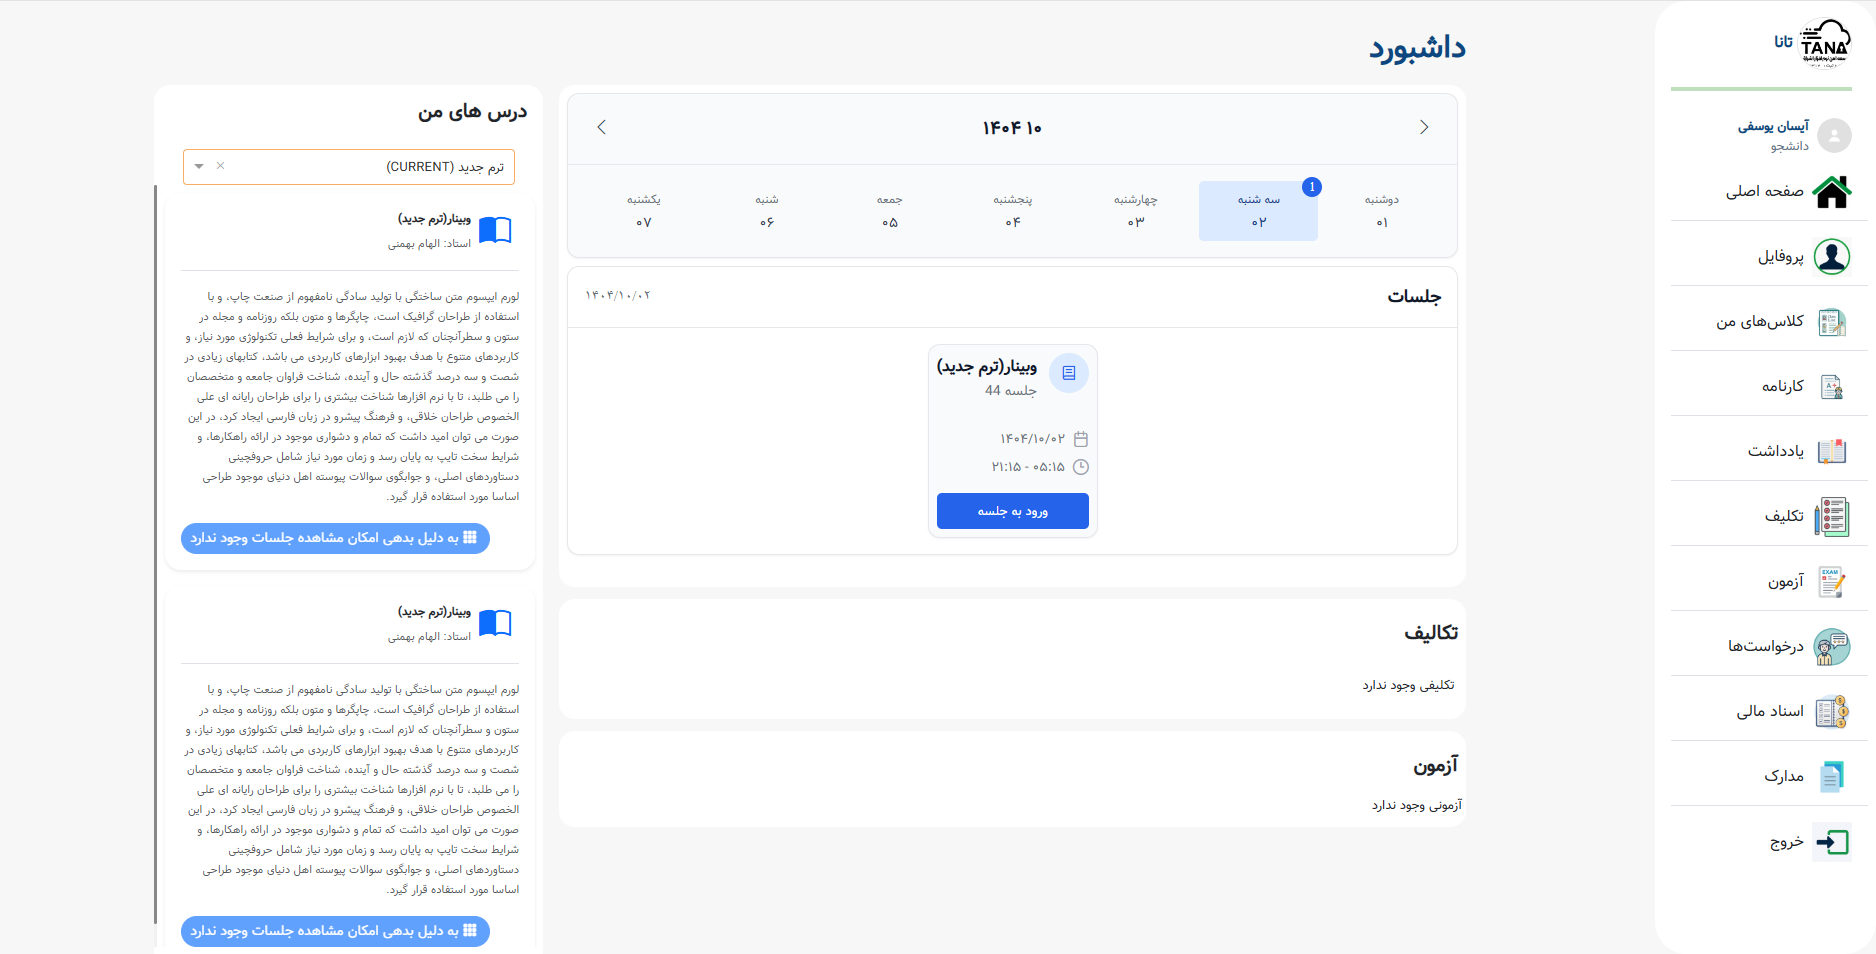Image resolution: width=1876 pixels, height=954 pixels.
Task: Click the ورود به جلسه button
Action: click(x=1012, y=511)
